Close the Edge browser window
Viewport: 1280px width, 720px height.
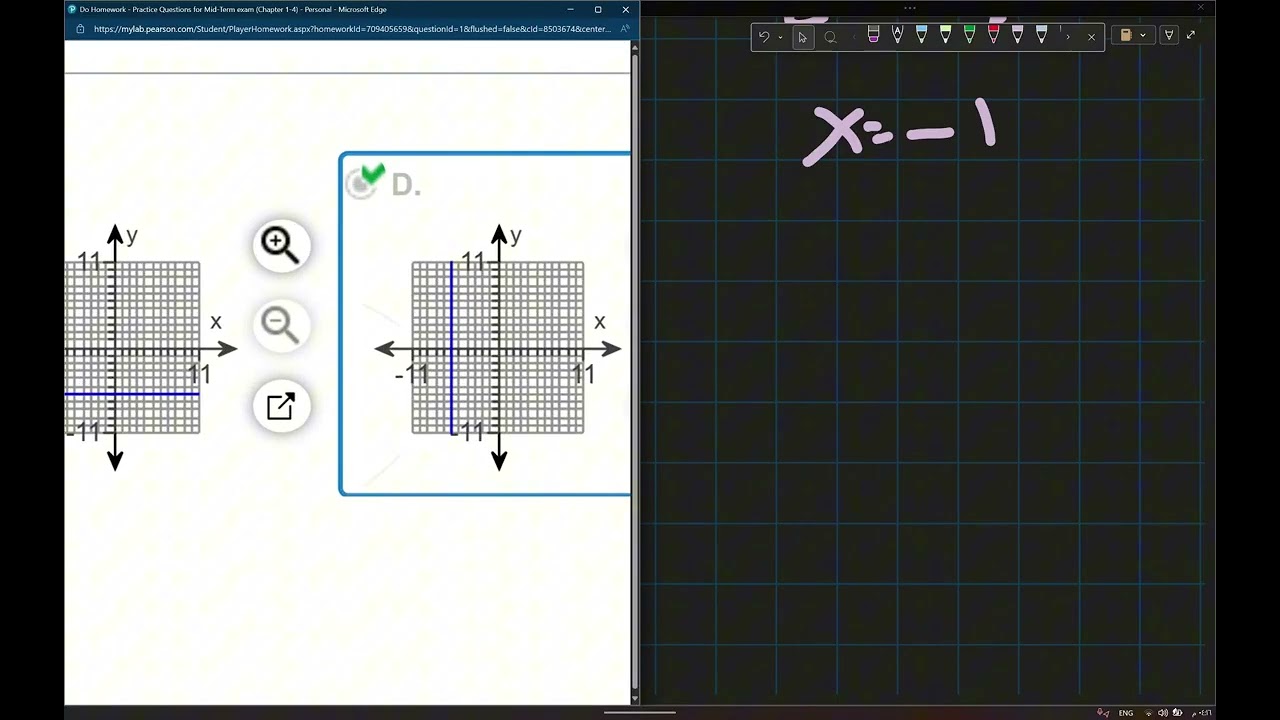click(626, 9)
